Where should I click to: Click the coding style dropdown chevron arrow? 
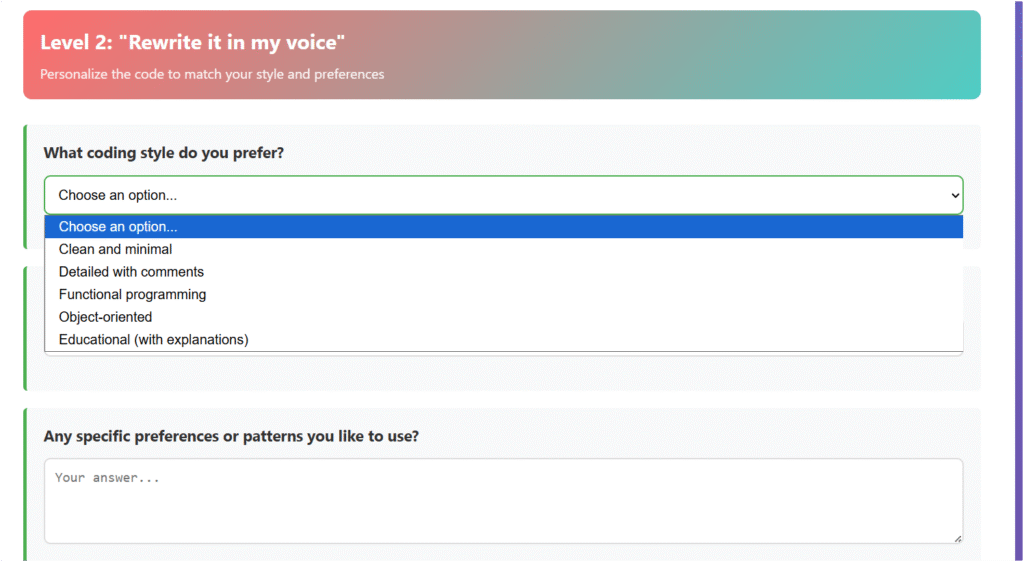pos(953,196)
